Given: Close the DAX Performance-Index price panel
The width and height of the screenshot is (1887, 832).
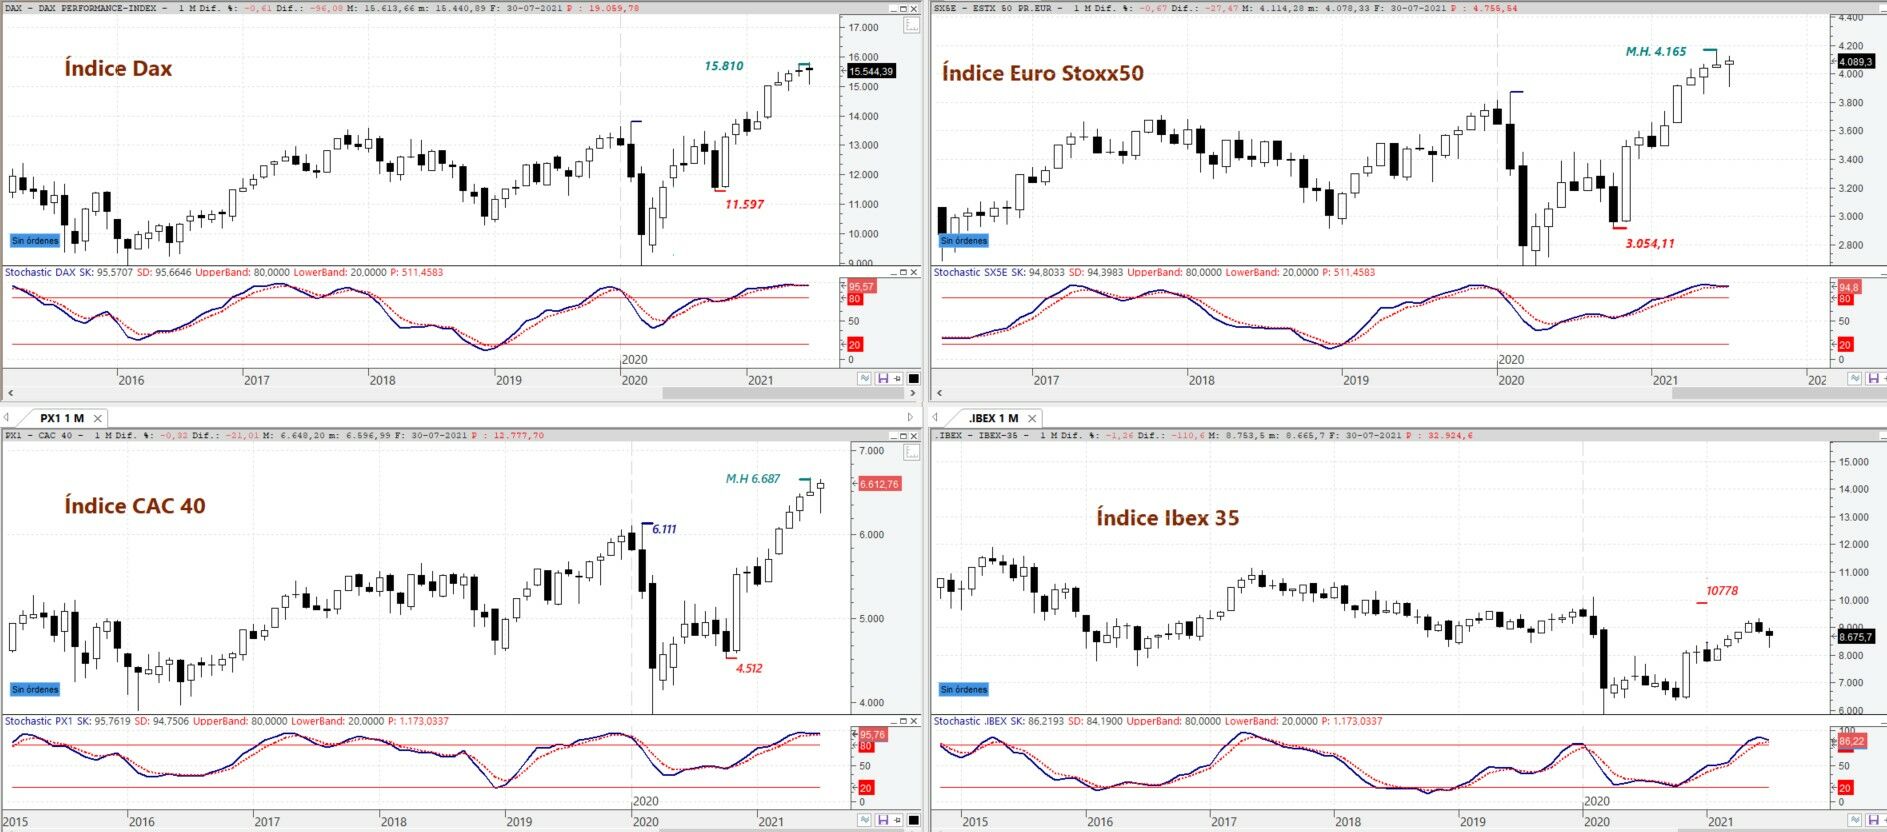Looking at the screenshot, I should 914,8.
